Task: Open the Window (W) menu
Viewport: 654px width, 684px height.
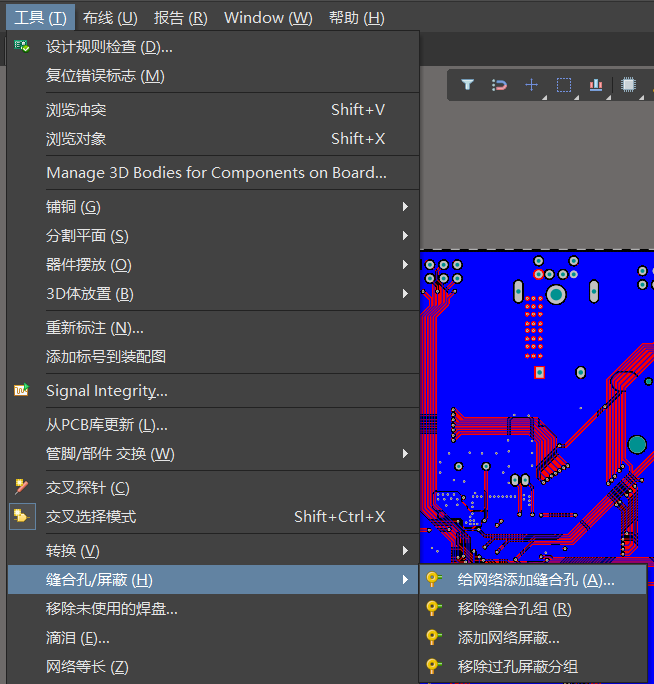Action: [268, 18]
